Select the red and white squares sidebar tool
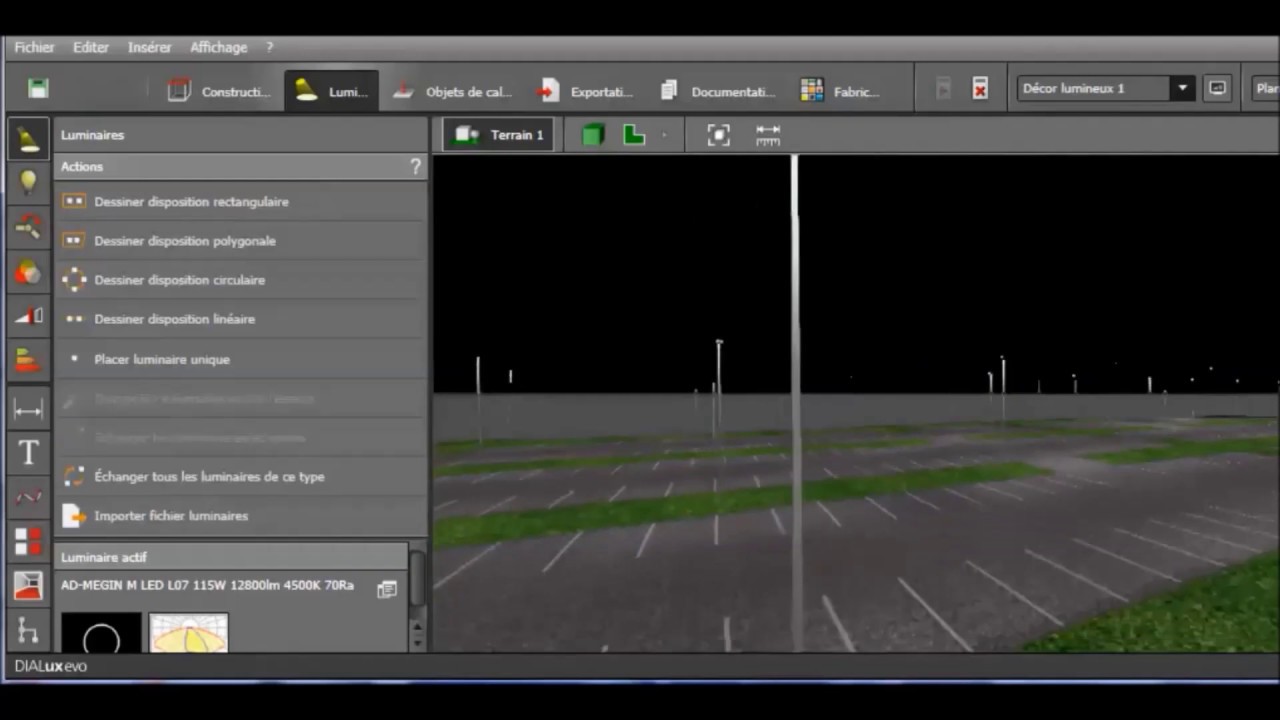 tap(28, 542)
